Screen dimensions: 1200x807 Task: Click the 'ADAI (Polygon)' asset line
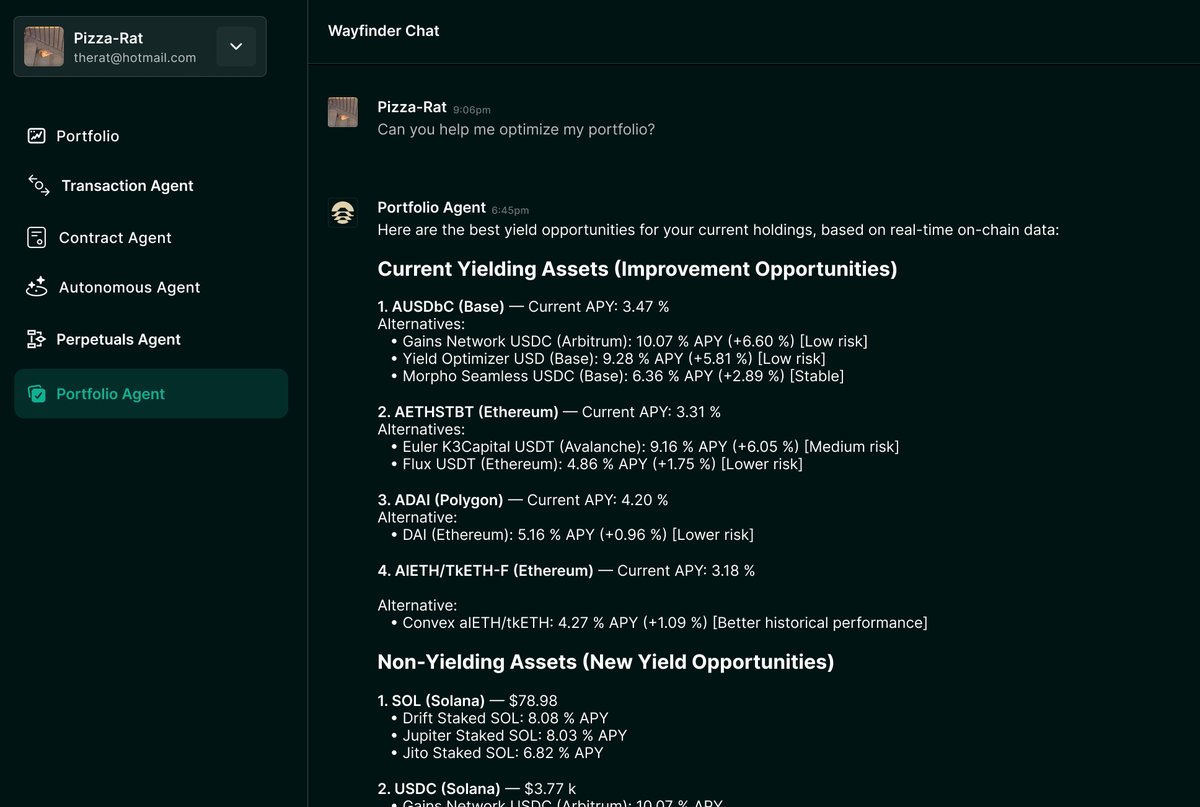(x=523, y=500)
